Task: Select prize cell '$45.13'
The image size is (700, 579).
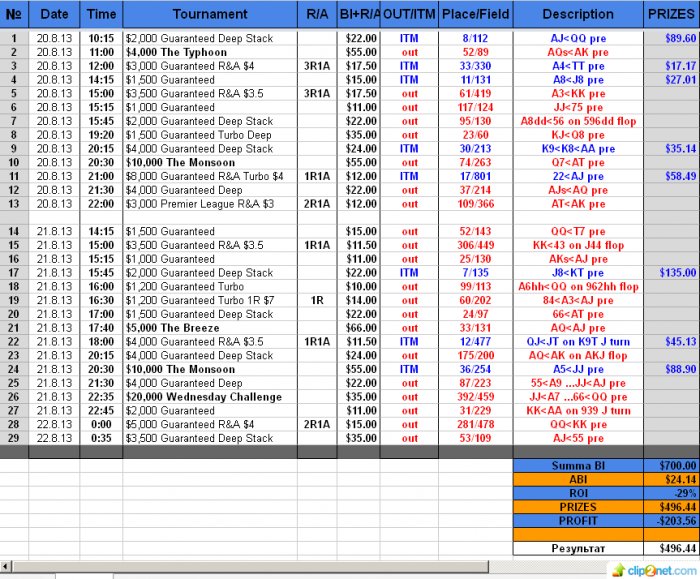Action: [x=671, y=342]
